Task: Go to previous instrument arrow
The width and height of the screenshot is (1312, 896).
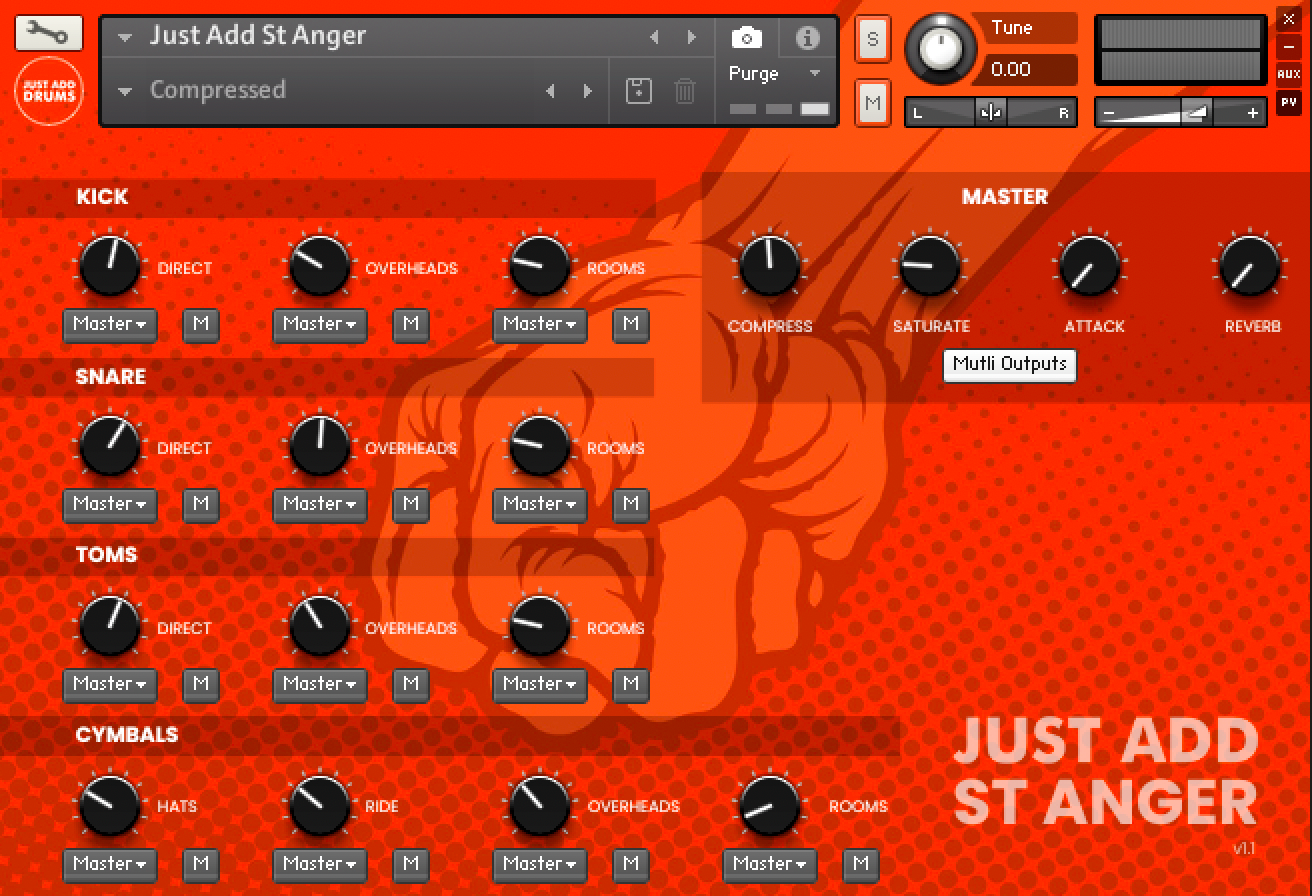Action: coord(655,37)
